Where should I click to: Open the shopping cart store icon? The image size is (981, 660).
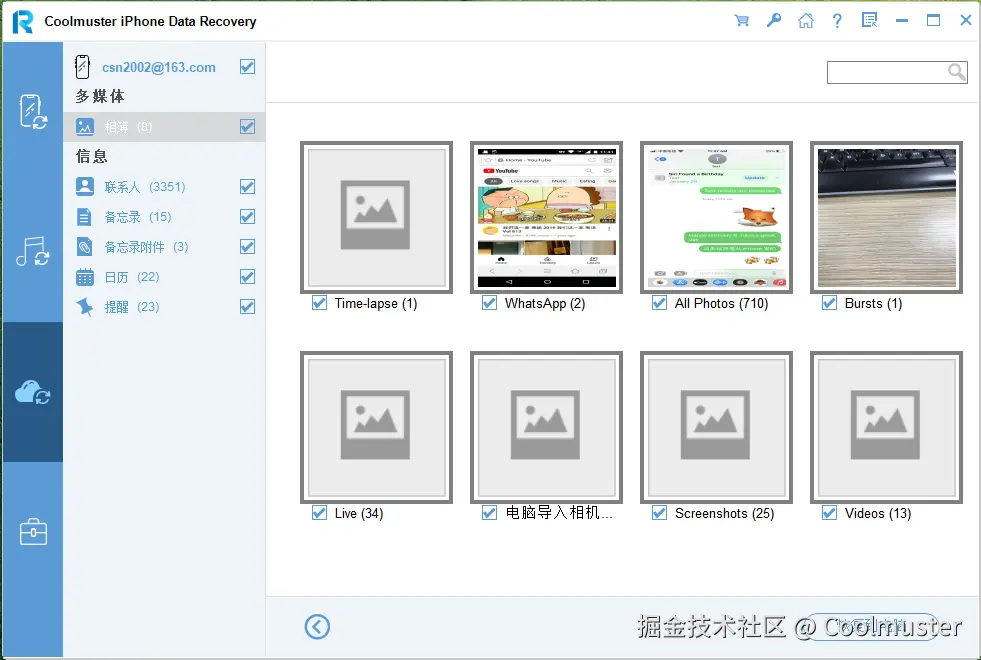pyautogui.click(x=741, y=20)
